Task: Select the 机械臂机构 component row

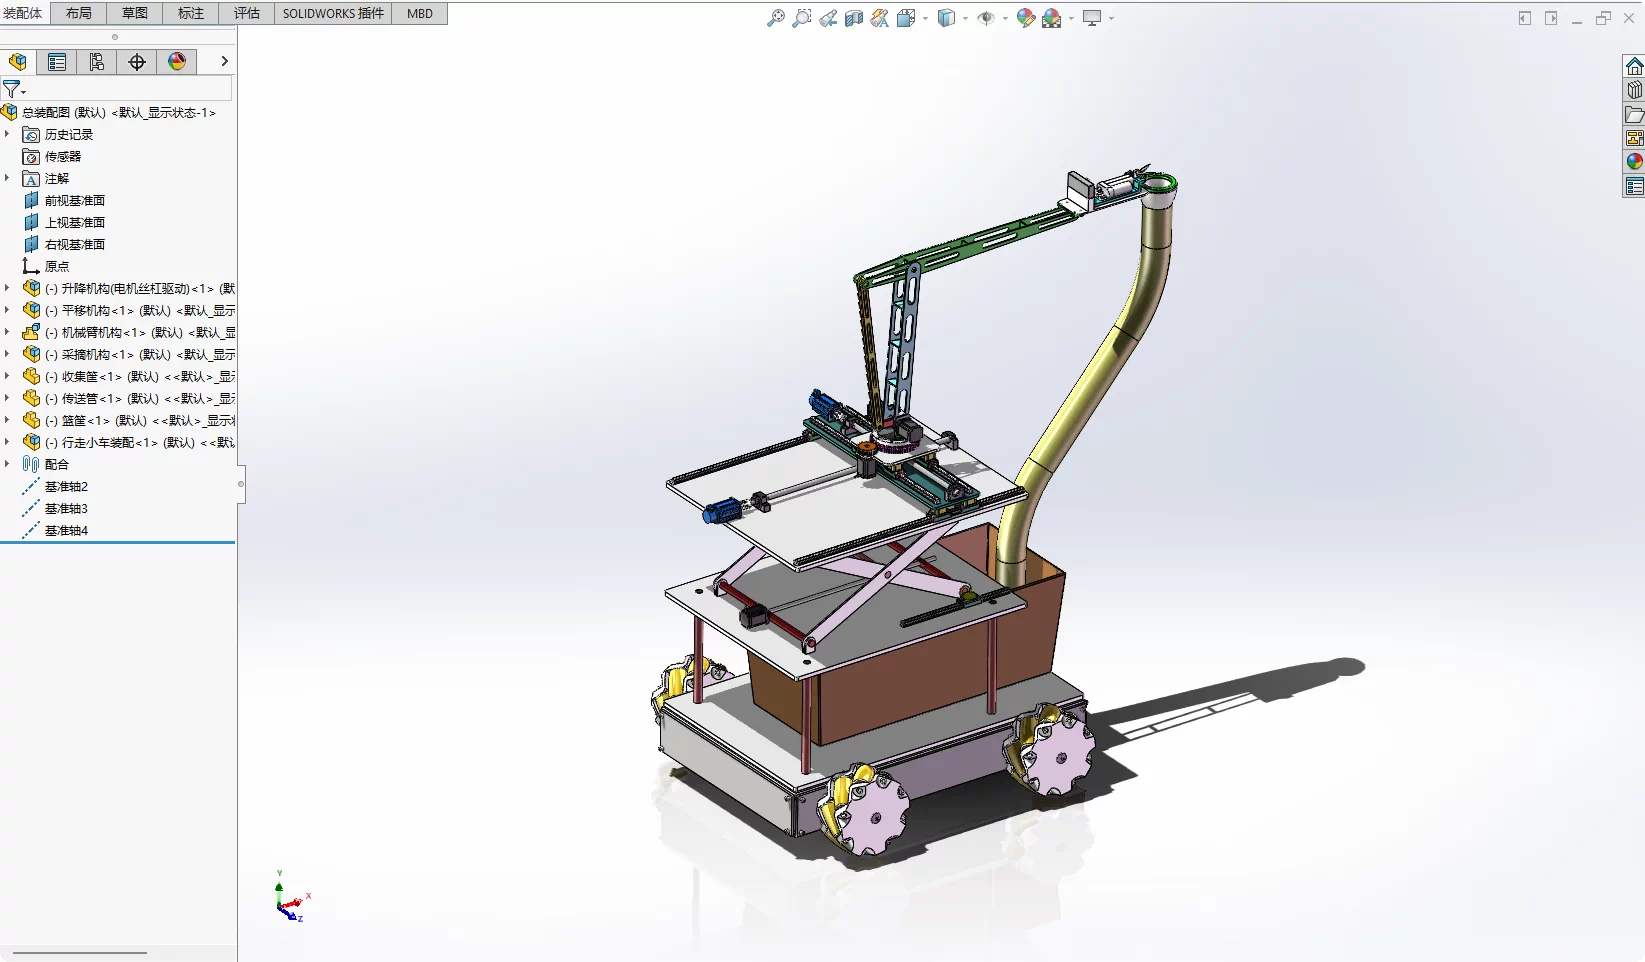Action: point(128,333)
